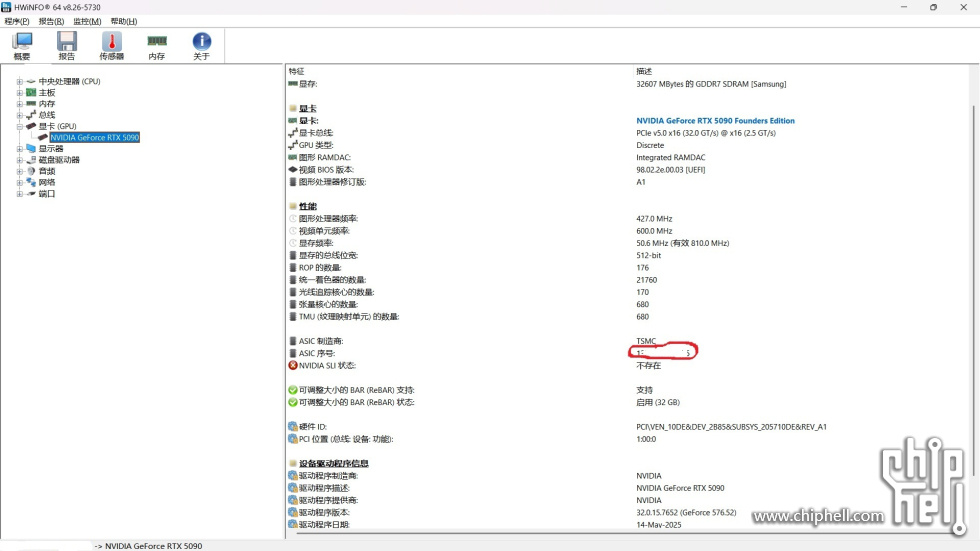Open the 传感器 sensors thermometer icon
980x551 pixels.
[112, 46]
